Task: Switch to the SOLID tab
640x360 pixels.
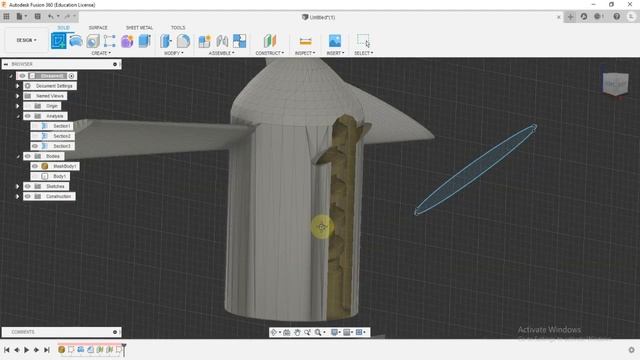Action: [x=63, y=28]
